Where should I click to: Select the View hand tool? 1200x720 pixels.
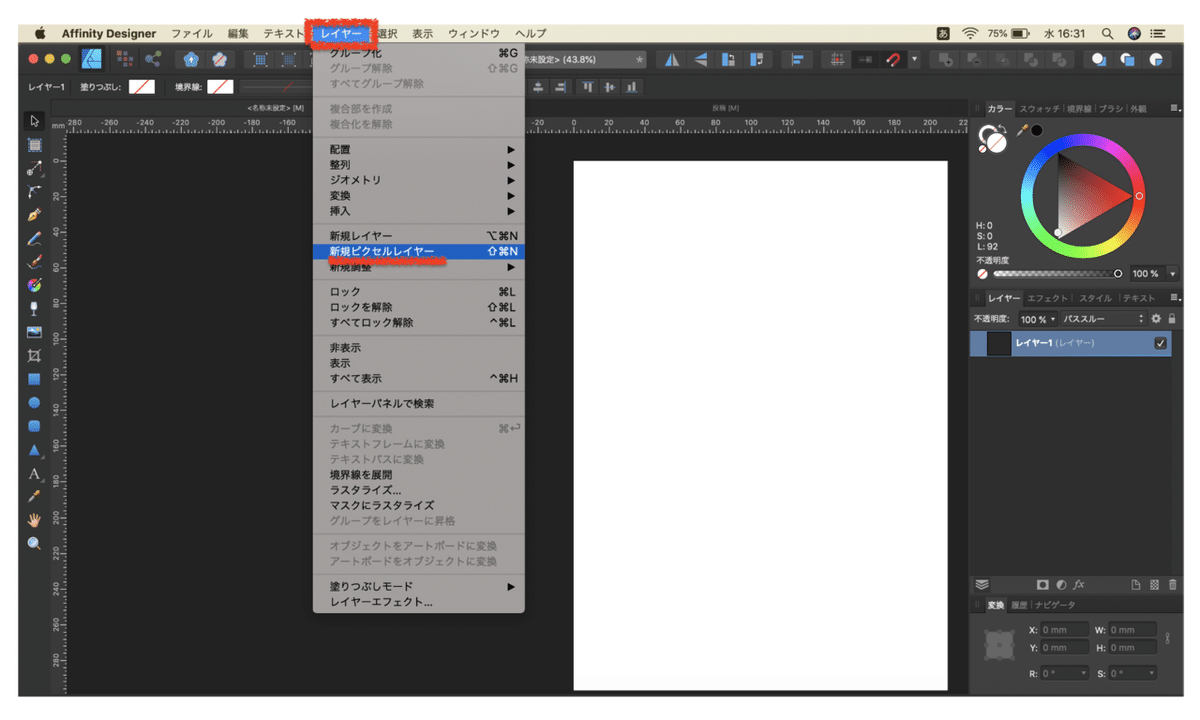click(34, 520)
